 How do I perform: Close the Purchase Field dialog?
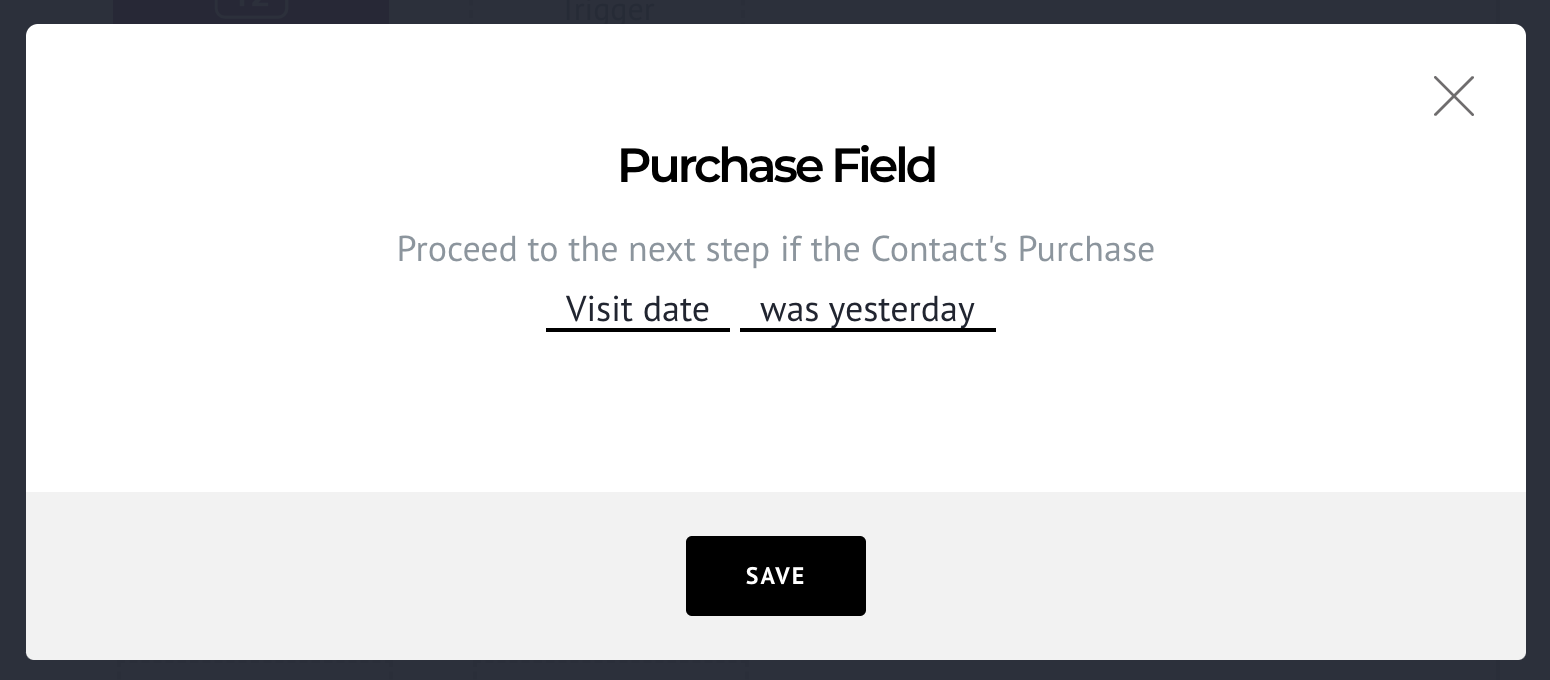point(1453,96)
